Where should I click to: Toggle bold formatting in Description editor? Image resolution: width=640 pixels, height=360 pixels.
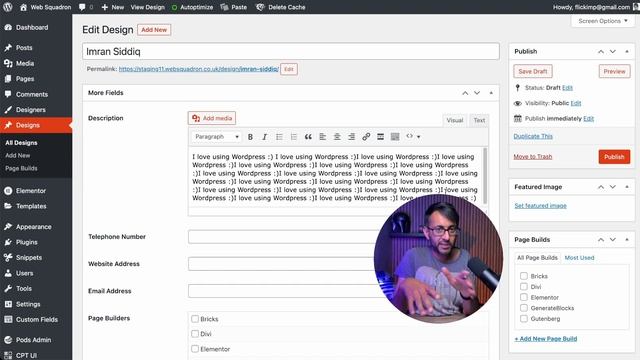point(250,137)
